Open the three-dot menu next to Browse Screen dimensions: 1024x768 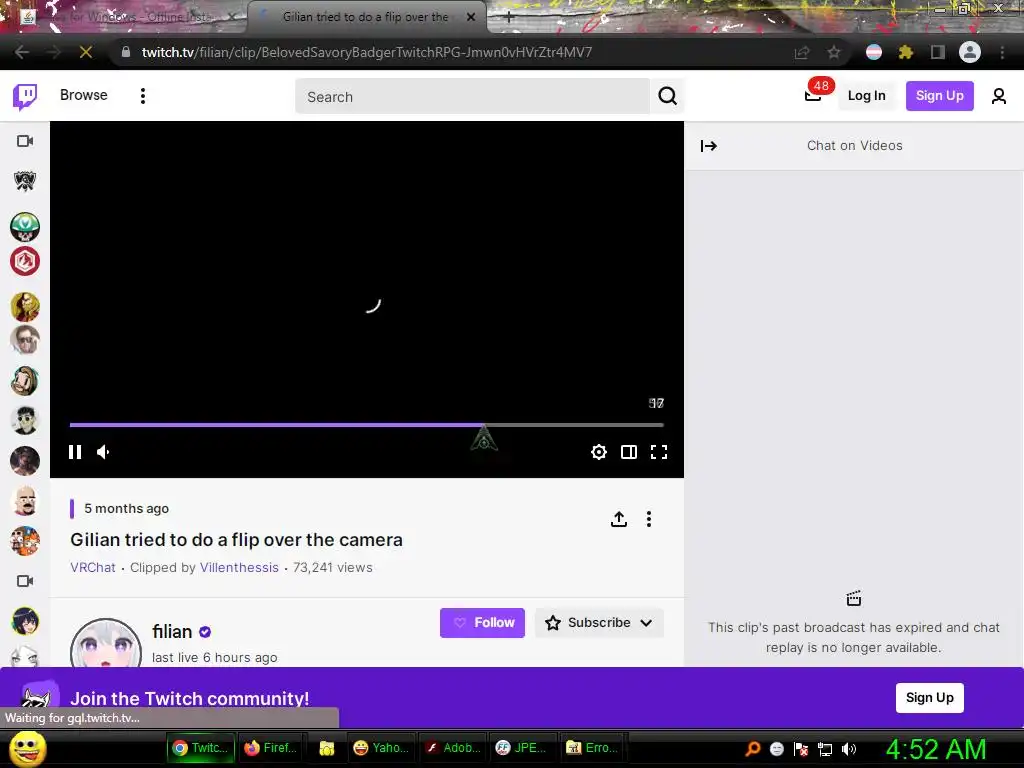[x=143, y=96]
